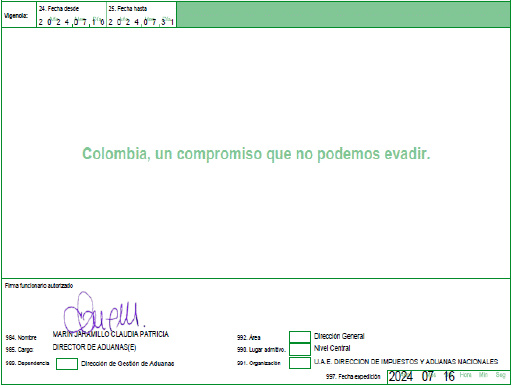The width and height of the screenshot is (514, 388).
Task: Click the Dirección de Gestión de Aduanas text
Action: coord(127,364)
